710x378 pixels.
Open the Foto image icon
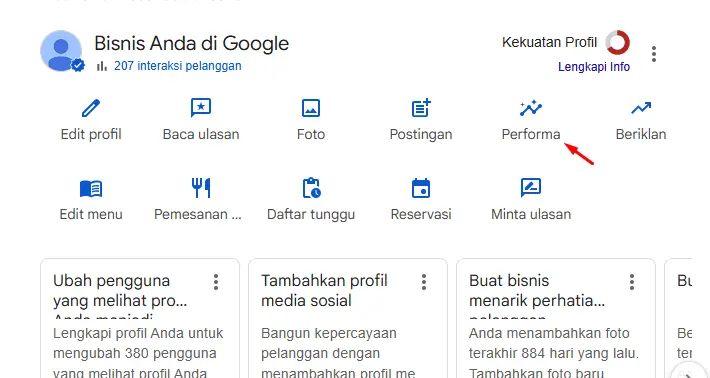click(x=311, y=108)
